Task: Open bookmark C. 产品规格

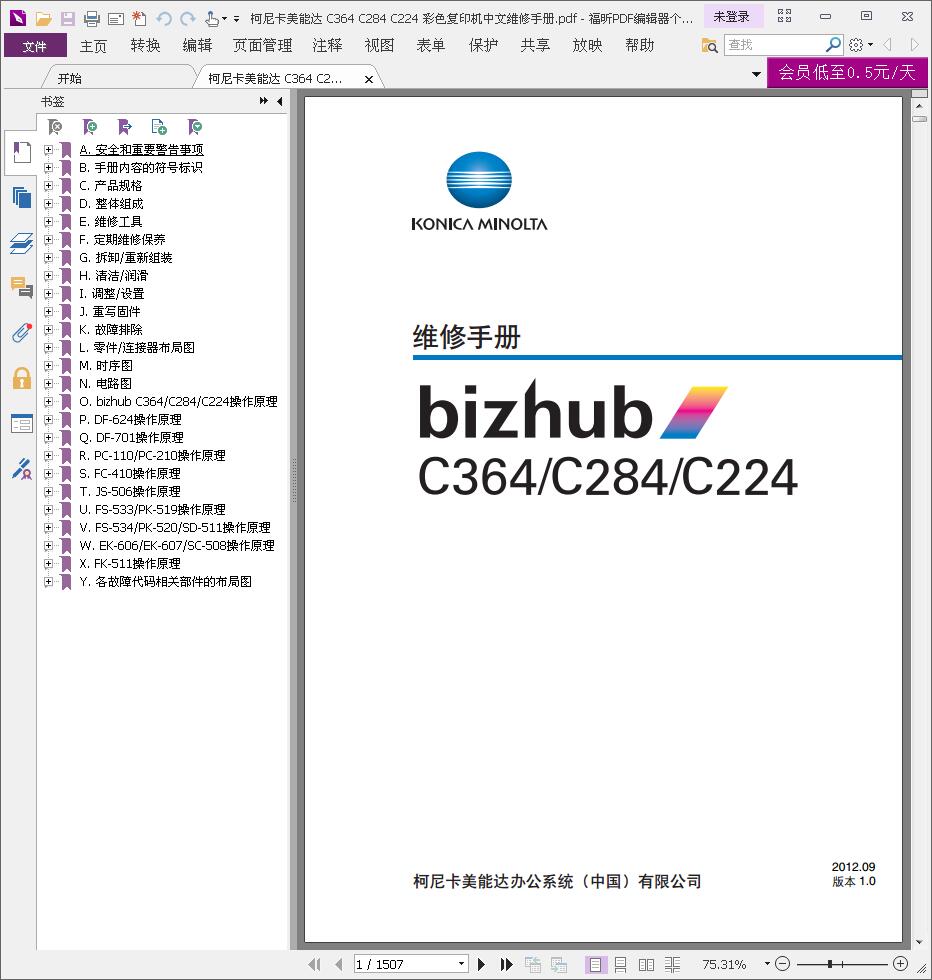Action: click(111, 186)
